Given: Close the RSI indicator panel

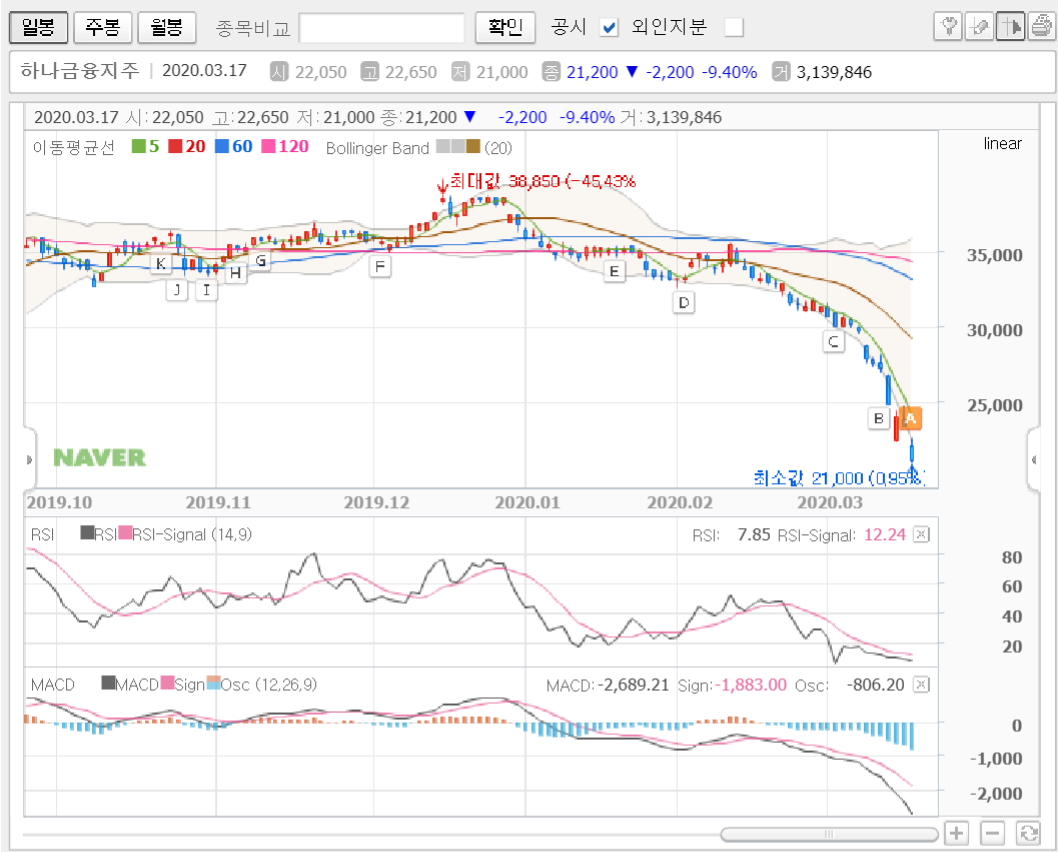Looking at the screenshot, I should [x=921, y=534].
